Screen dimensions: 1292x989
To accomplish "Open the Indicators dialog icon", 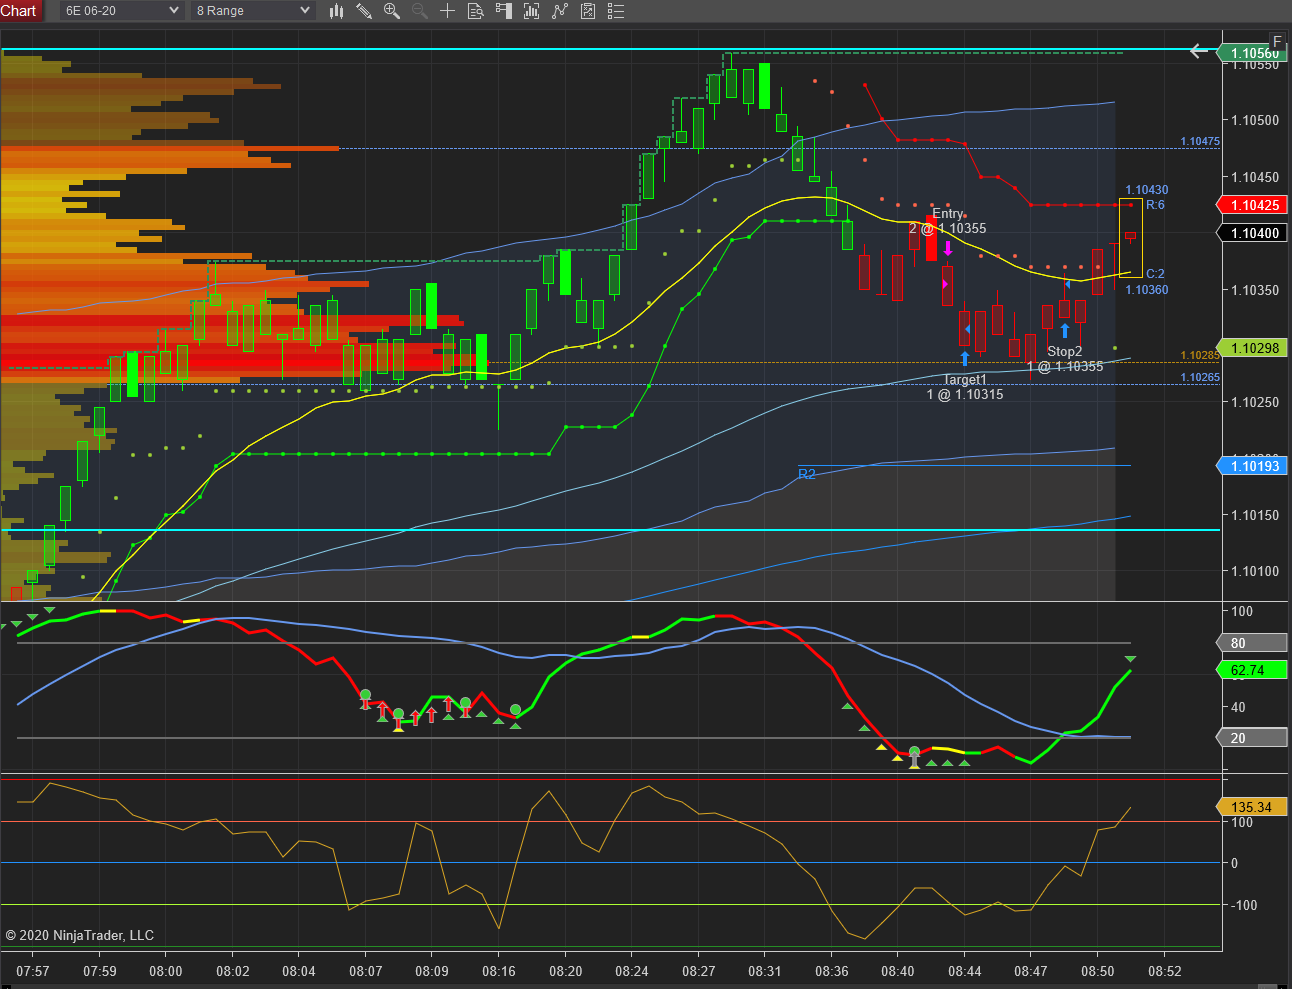I will coord(560,11).
